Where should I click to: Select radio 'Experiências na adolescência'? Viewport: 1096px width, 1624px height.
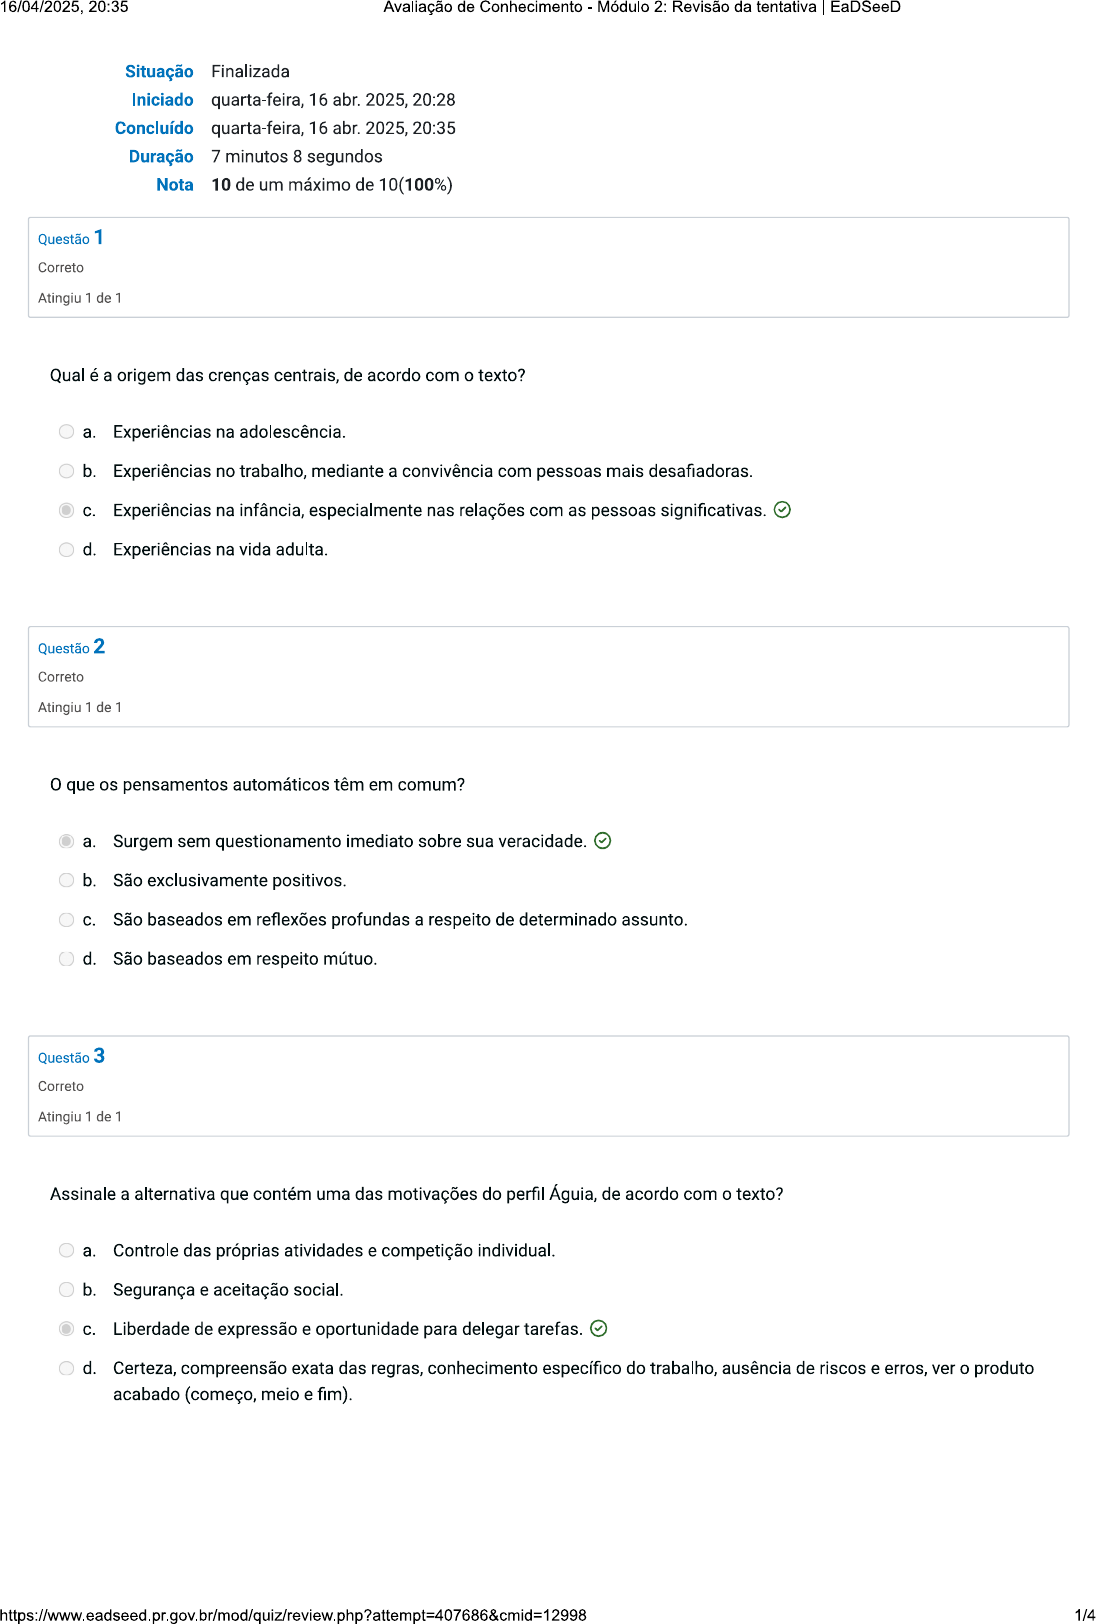(x=66, y=432)
